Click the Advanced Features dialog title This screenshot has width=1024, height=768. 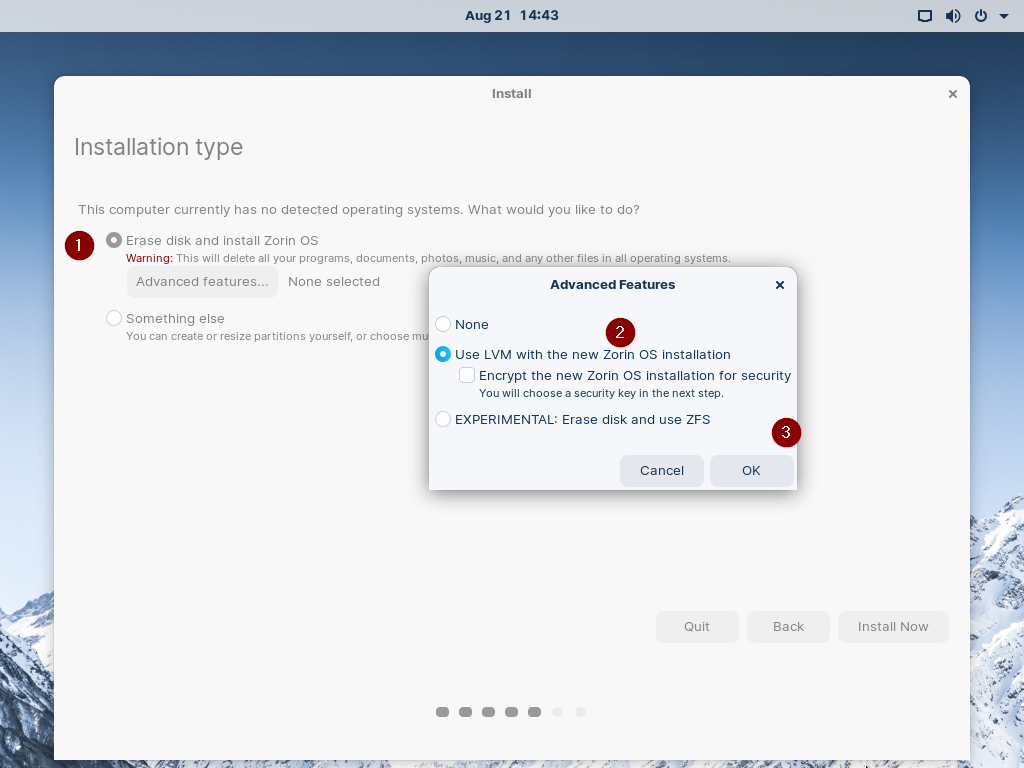[612, 285]
